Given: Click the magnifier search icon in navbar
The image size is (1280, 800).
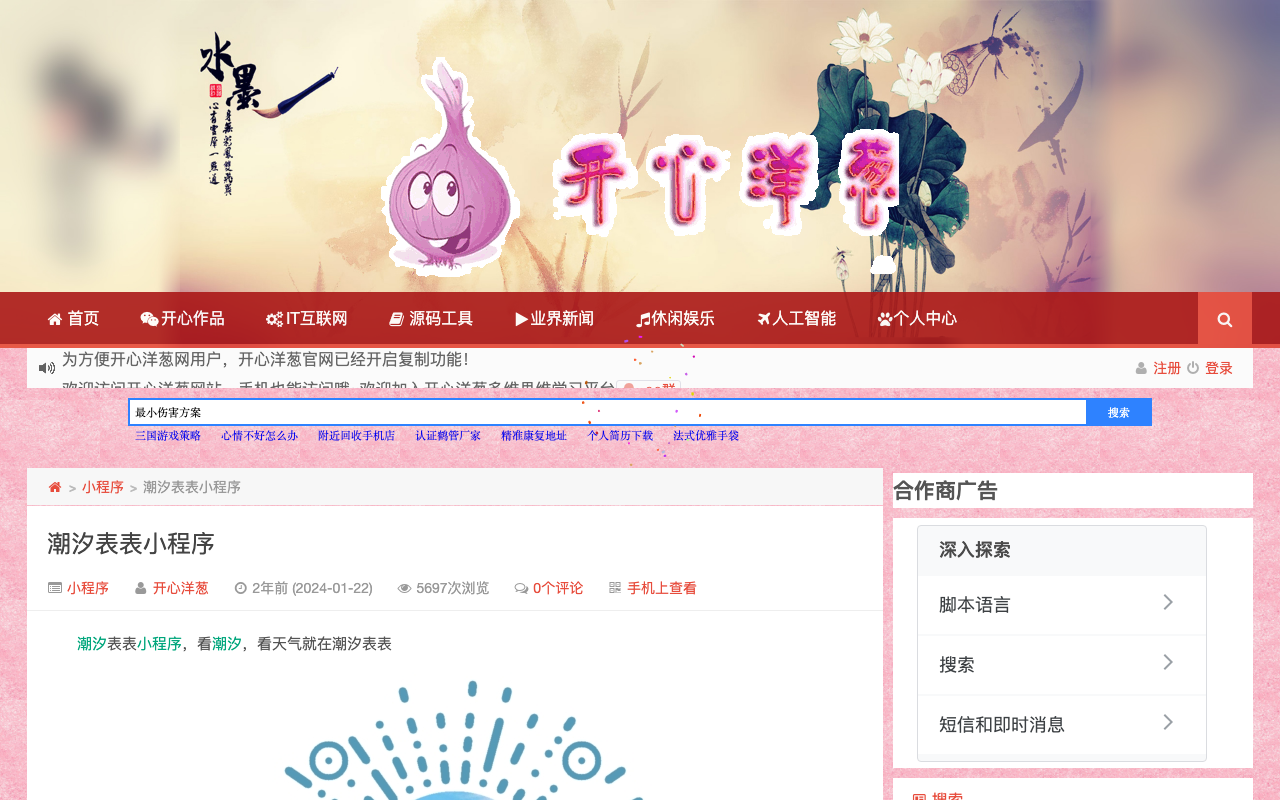Looking at the screenshot, I should (x=1225, y=320).
